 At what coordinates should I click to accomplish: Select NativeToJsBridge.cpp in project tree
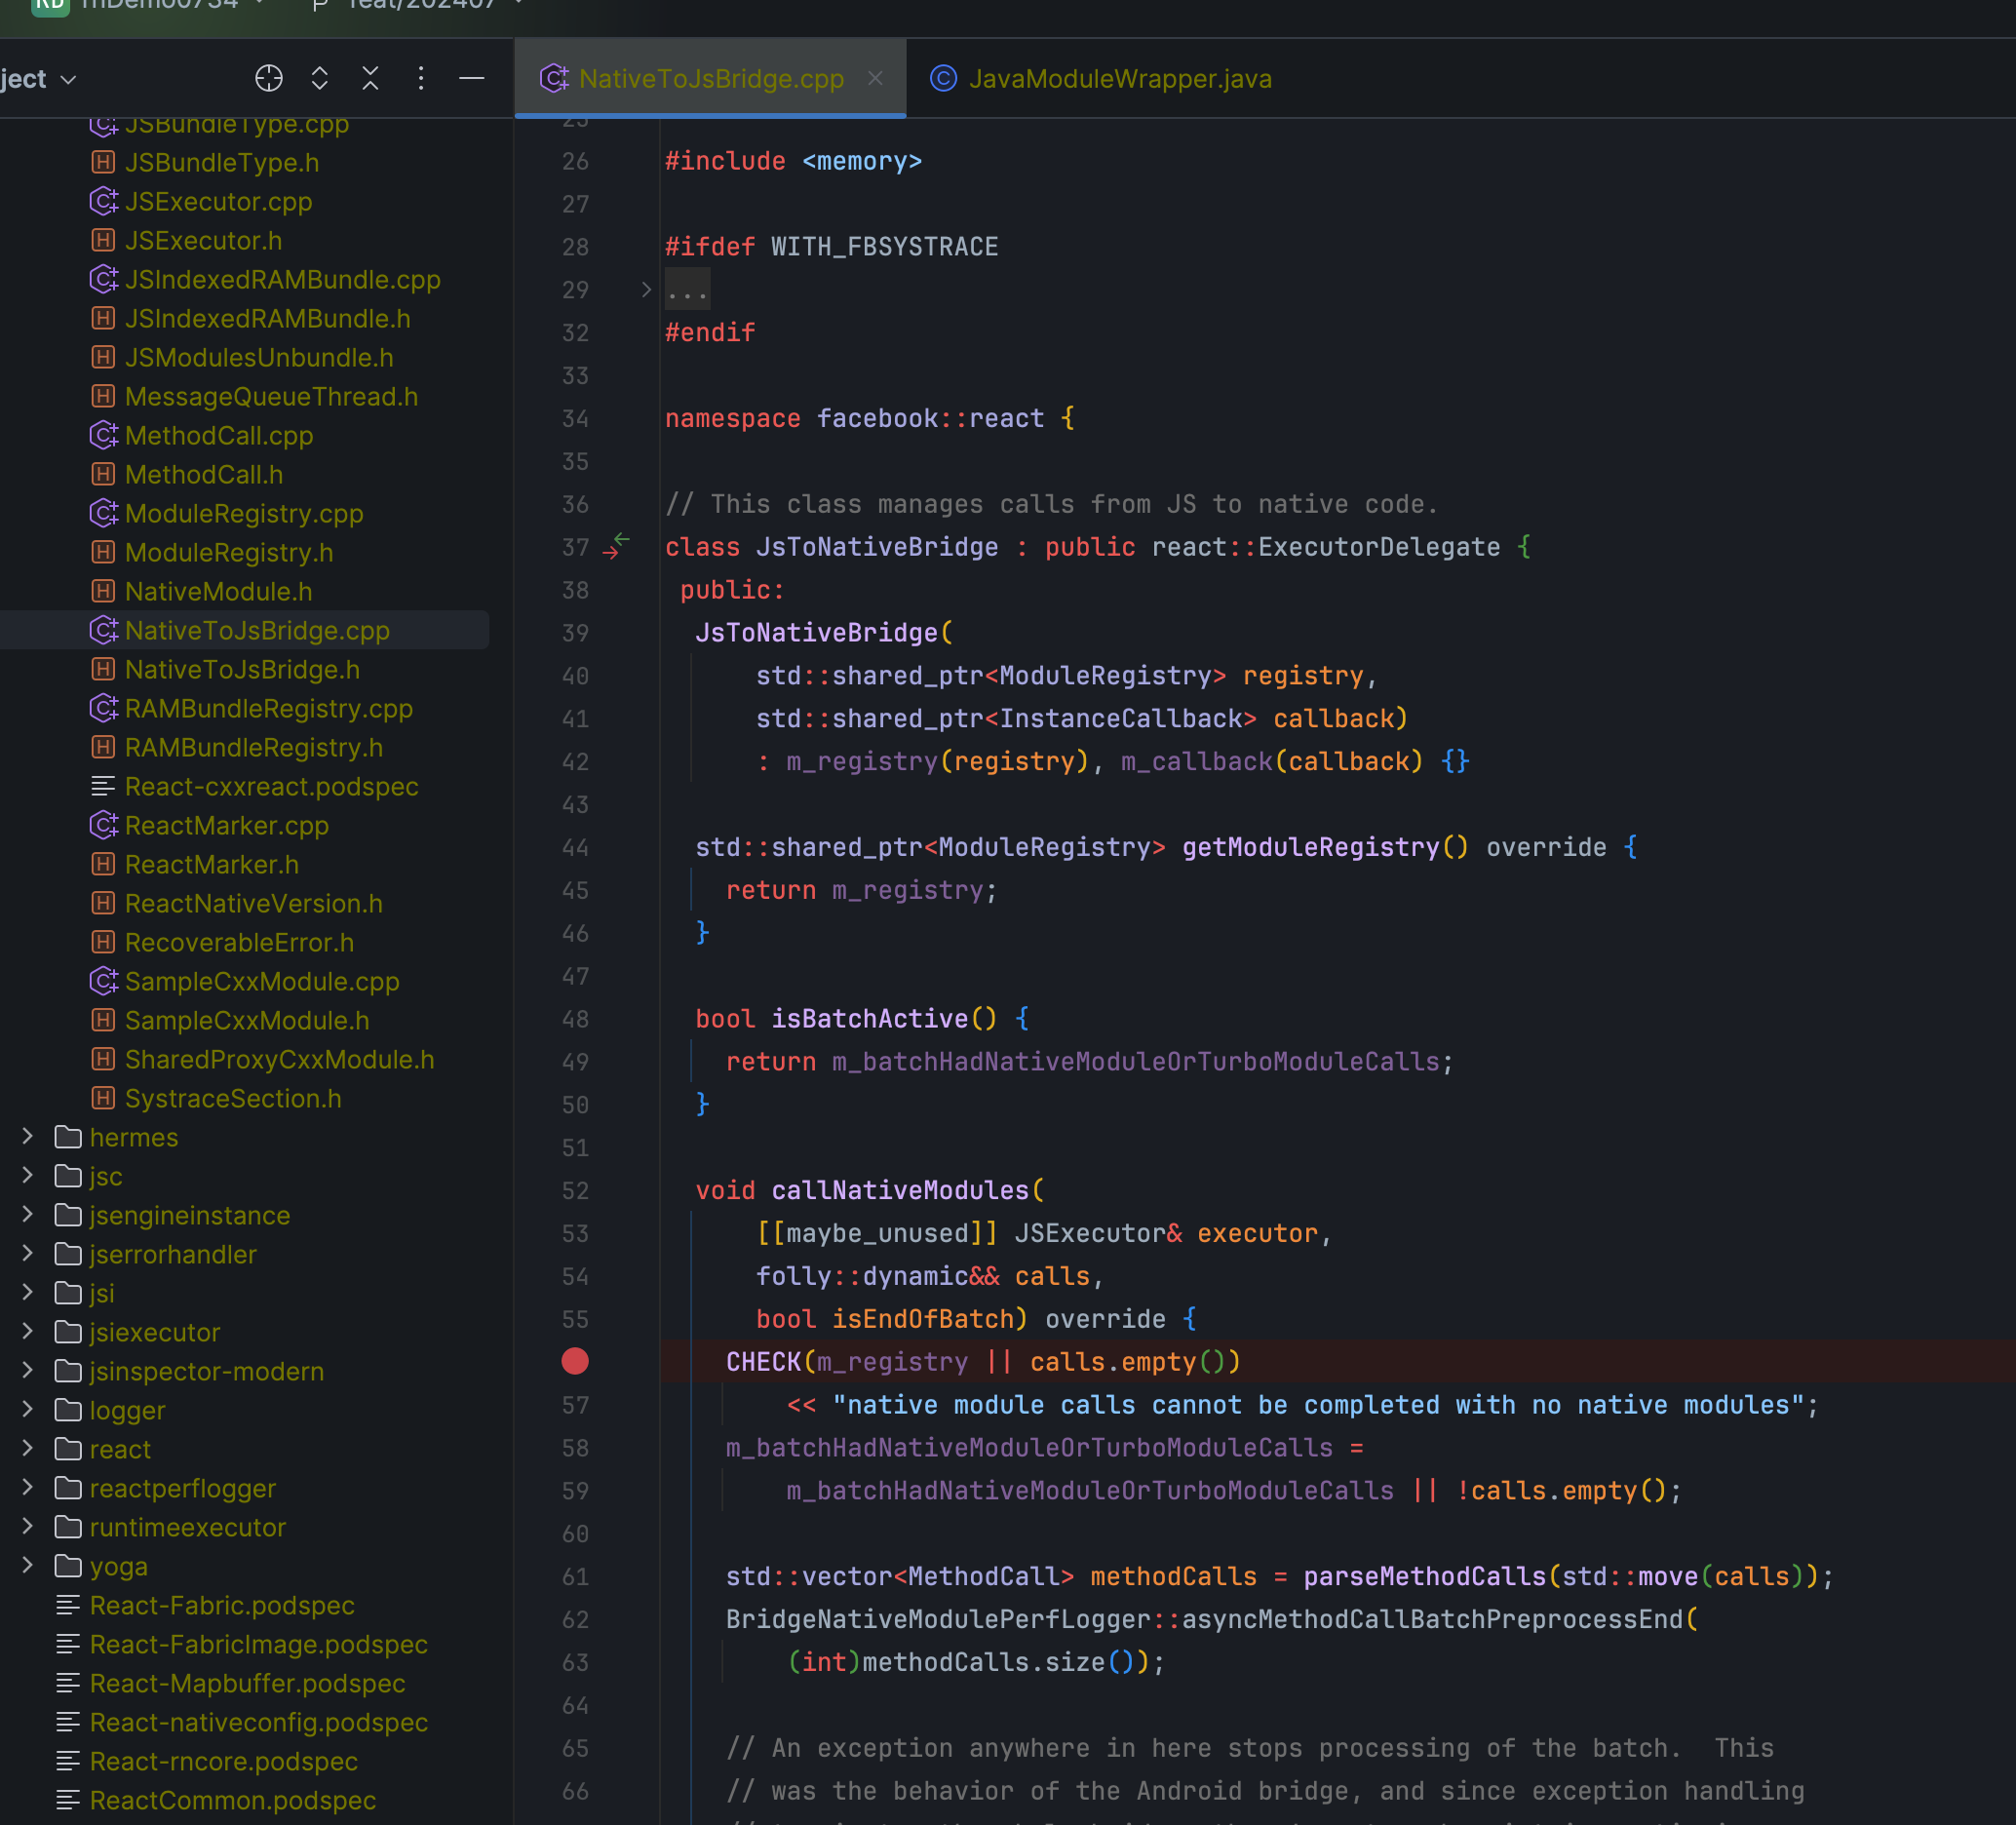click(x=257, y=630)
